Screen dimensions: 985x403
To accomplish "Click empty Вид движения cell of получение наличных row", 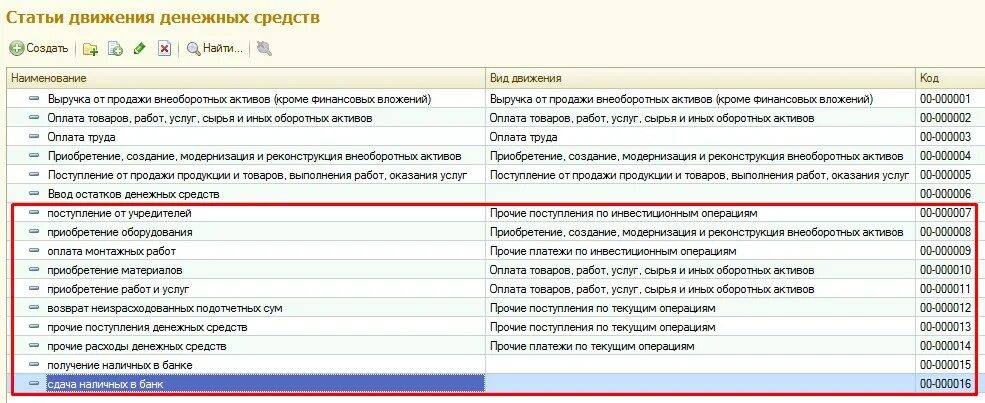I will (701, 365).
